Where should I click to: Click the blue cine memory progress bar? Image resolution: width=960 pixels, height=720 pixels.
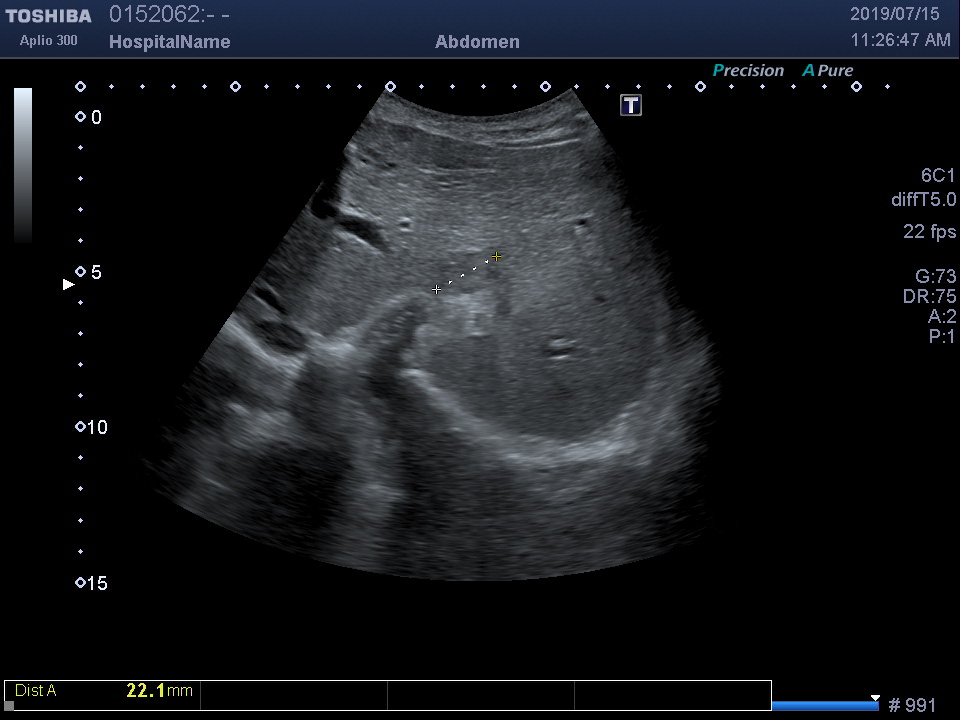pos(825,706)
